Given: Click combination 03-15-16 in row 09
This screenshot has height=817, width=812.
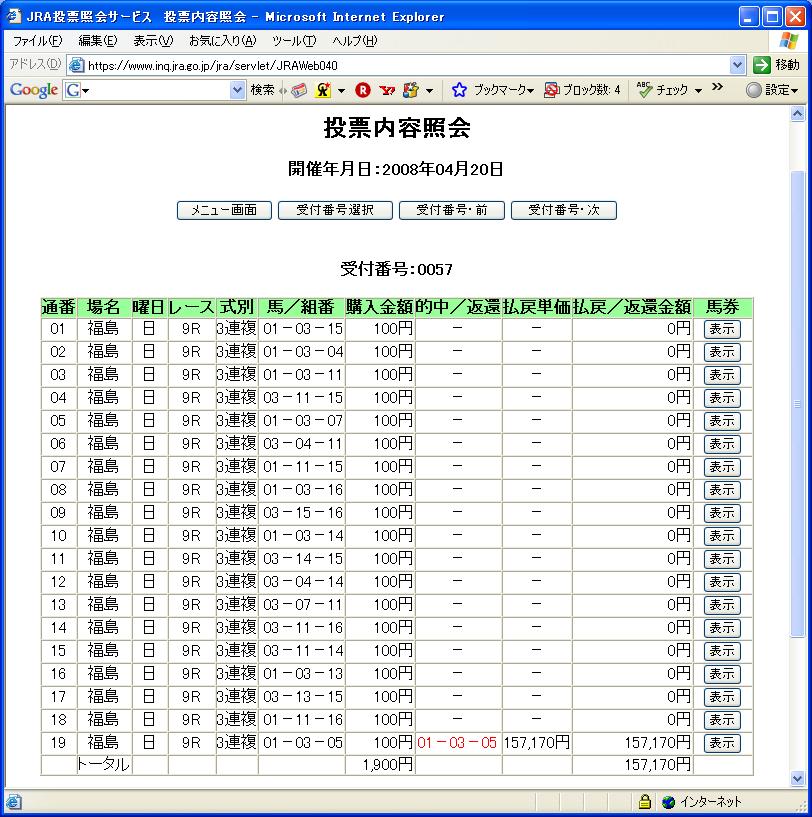Looking at the screenshot, I should click(x=303, y=513).
